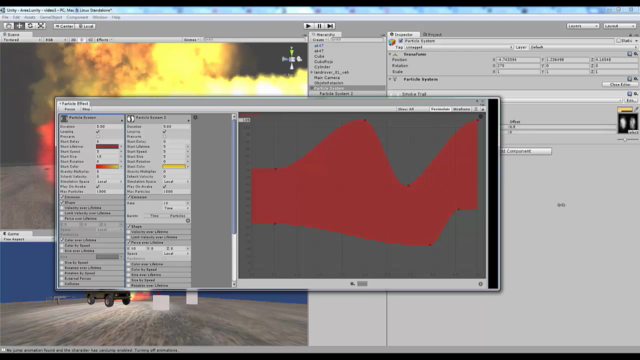Open the GameObject menu

coord(51,17)
